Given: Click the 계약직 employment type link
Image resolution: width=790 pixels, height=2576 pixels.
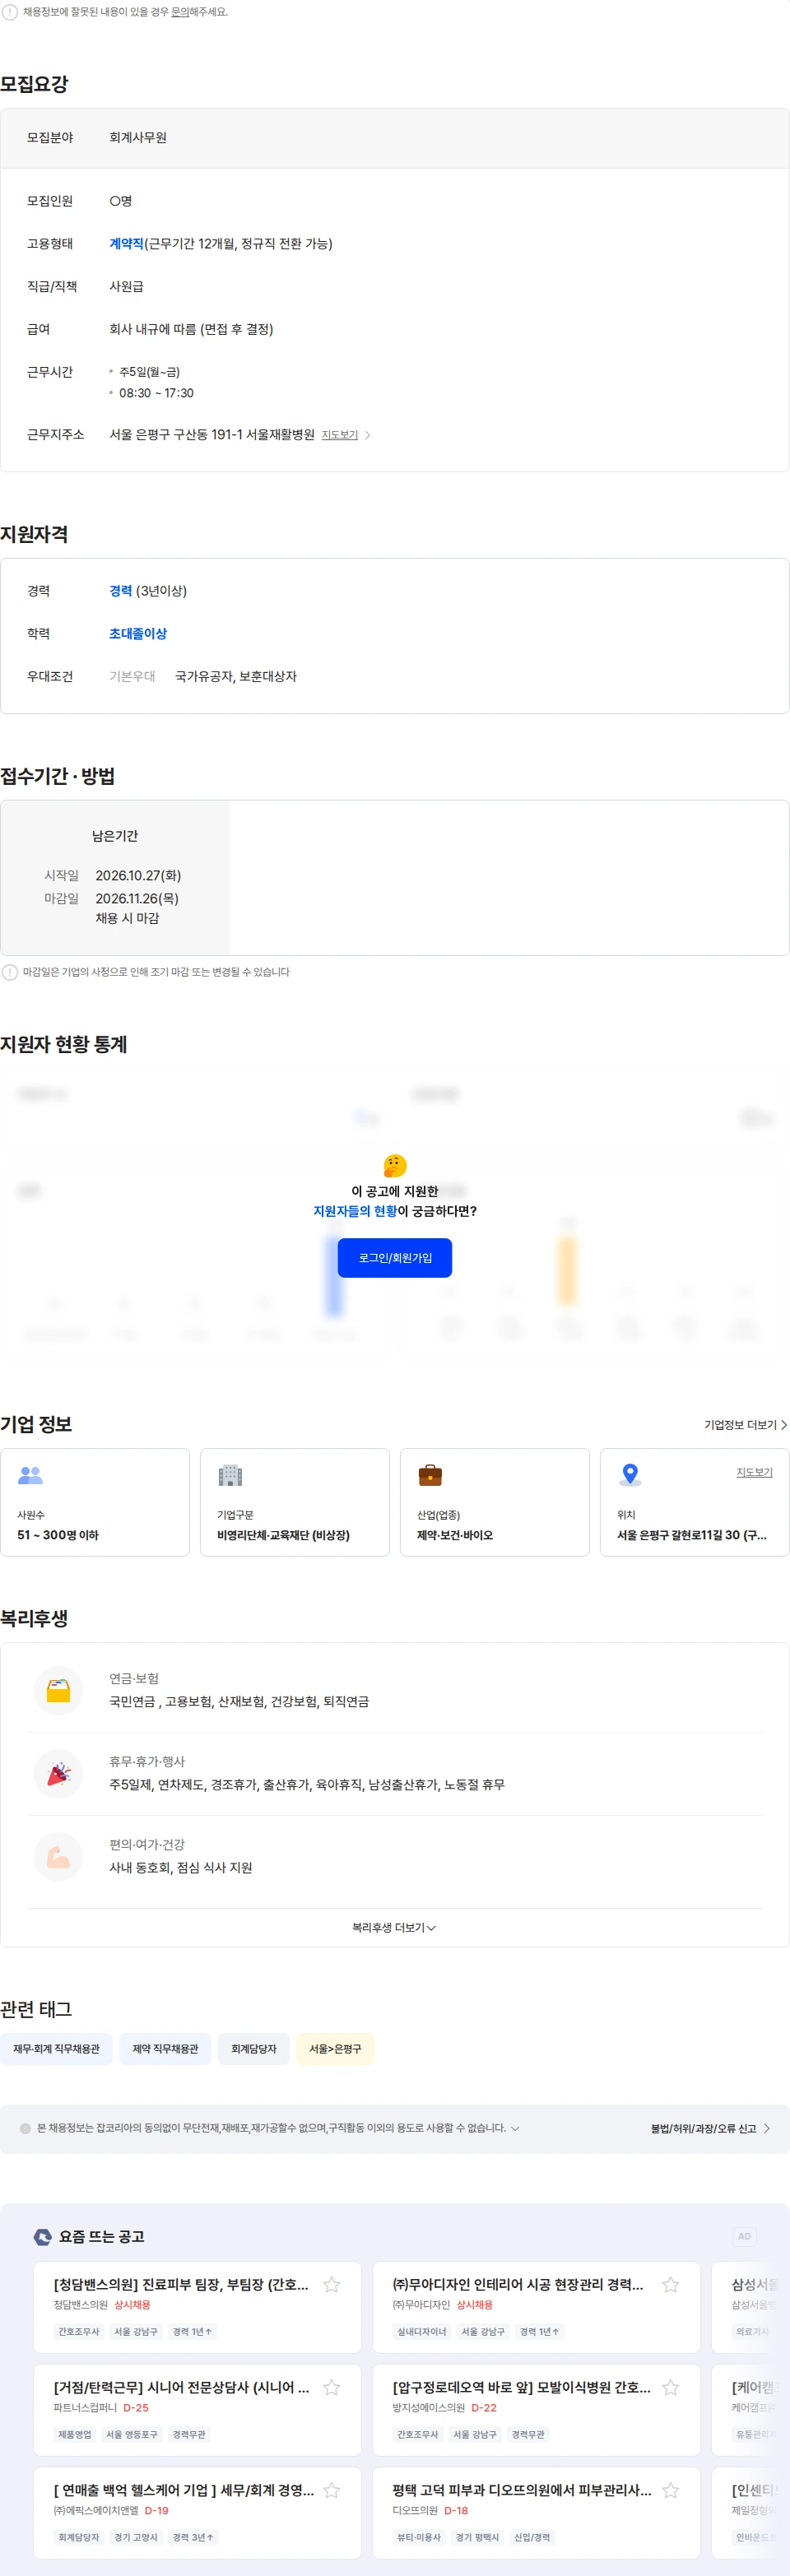Looking at the screenshot, I should coord(126,244).
